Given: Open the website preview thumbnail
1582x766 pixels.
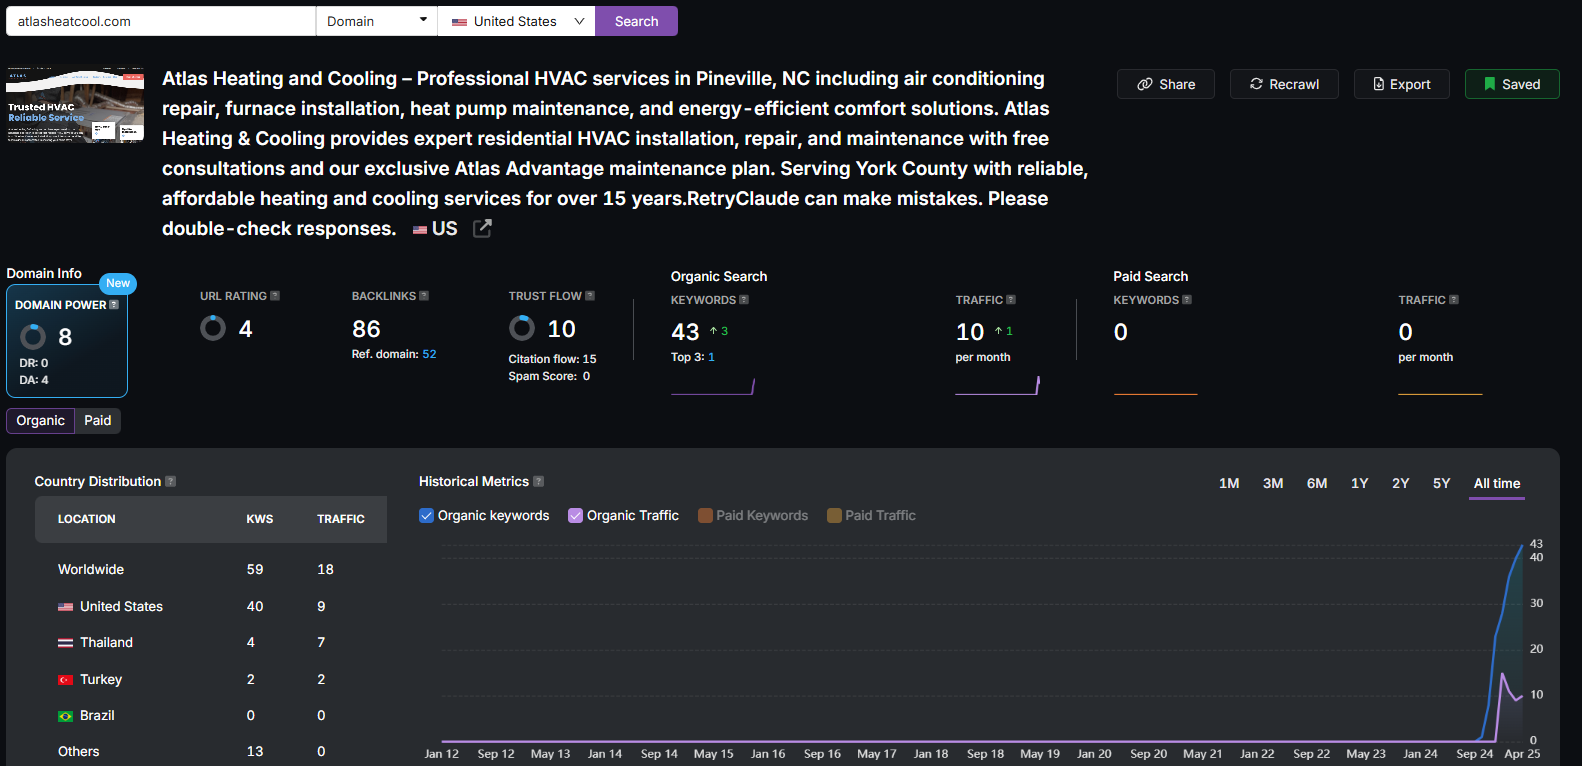Looking at the screenshot, I should [x=75, y=105].
